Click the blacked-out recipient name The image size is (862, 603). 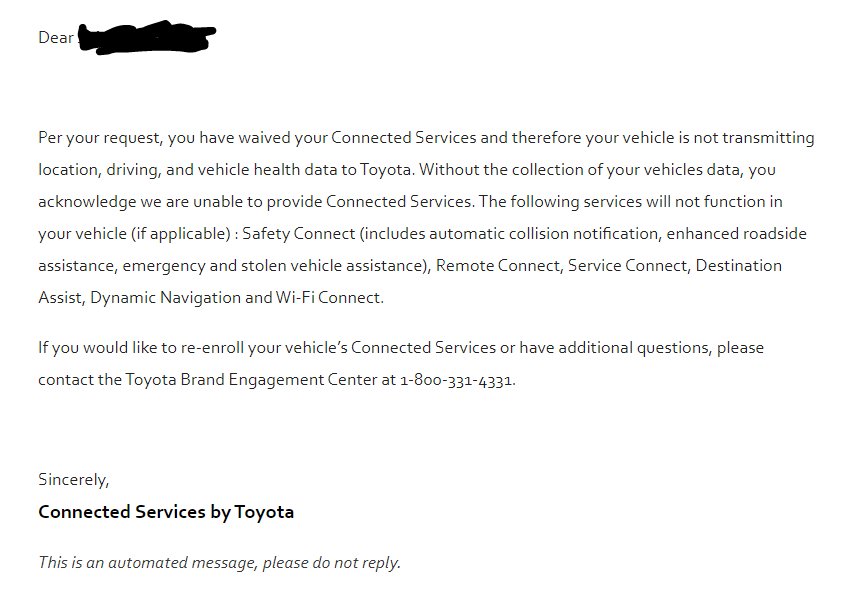147,37
